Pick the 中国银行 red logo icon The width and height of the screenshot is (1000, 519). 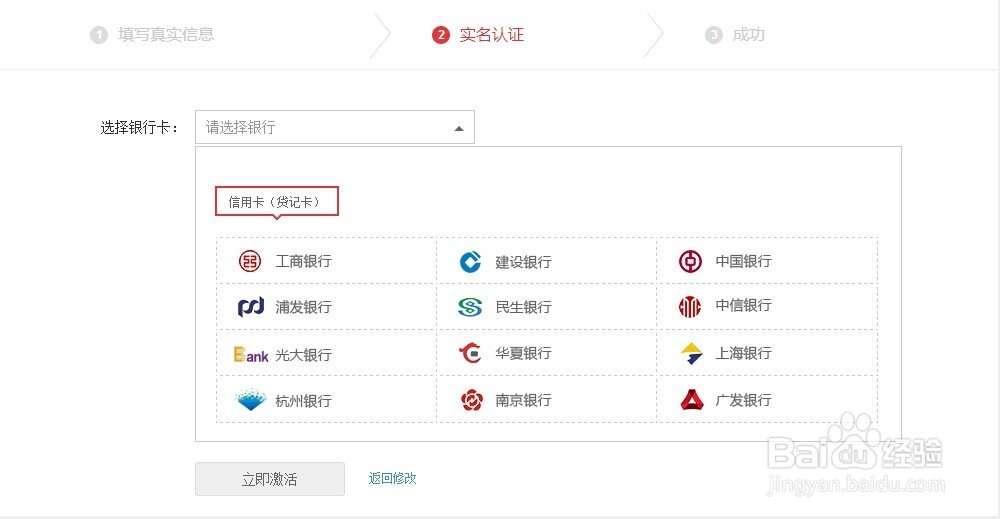click(x=690, y=261)
